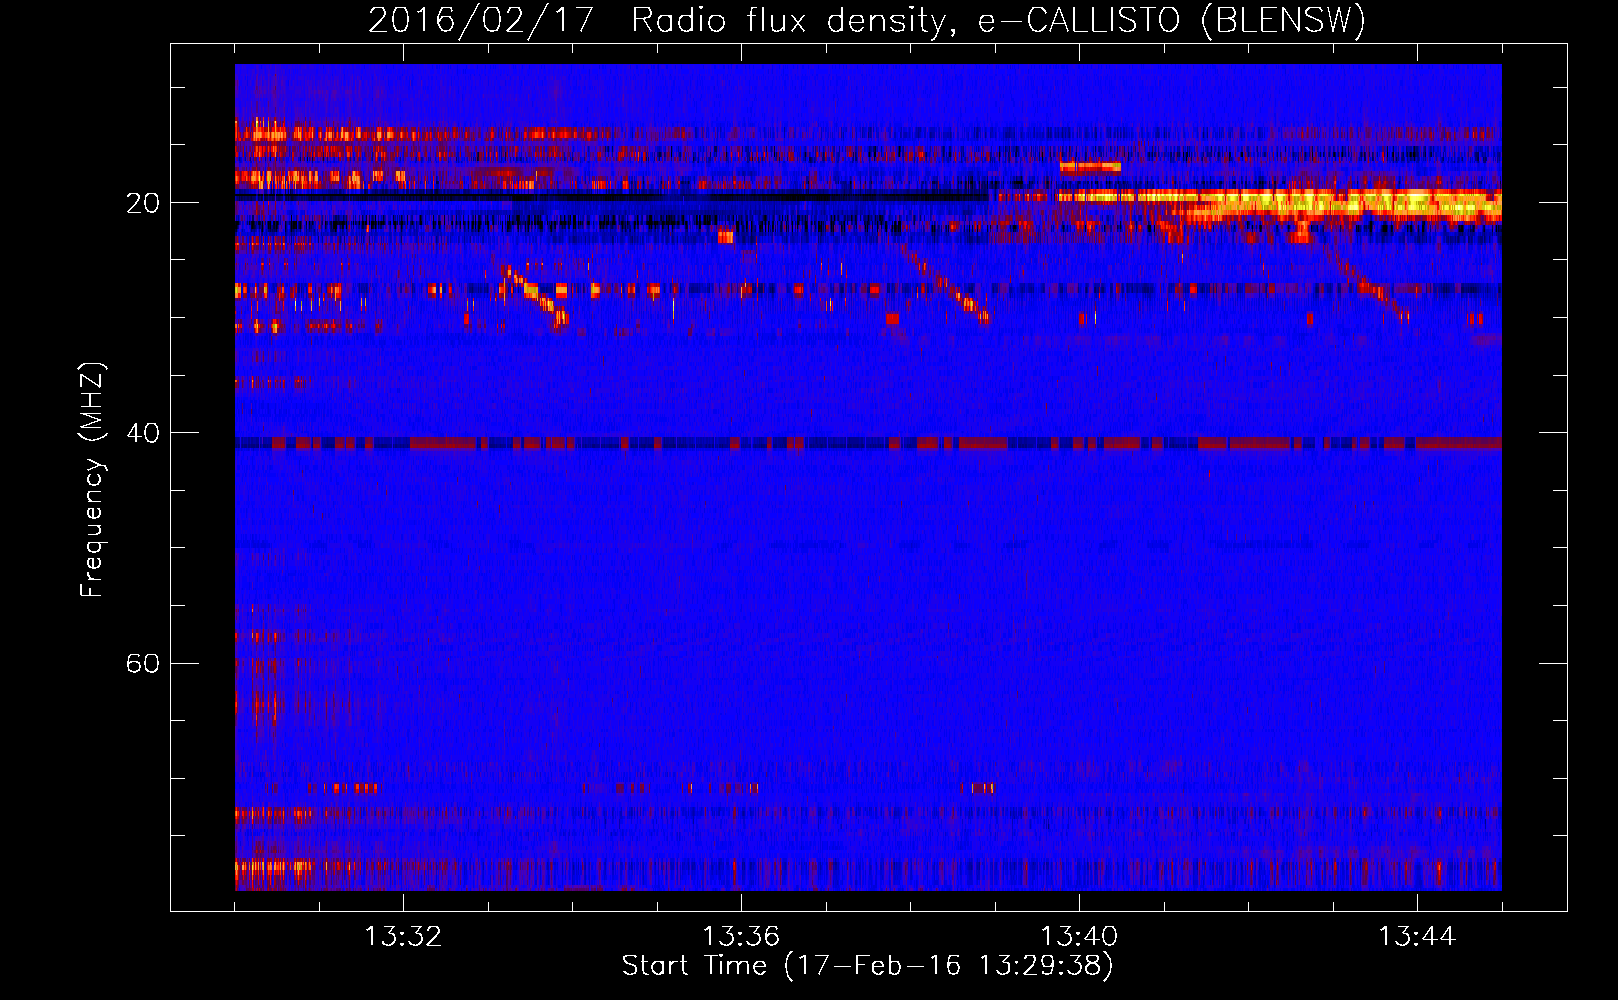The width and height of the screenshot is (1618, 1000).
Task: Click the 13:44 time tick label
Action: point(1417,937)
